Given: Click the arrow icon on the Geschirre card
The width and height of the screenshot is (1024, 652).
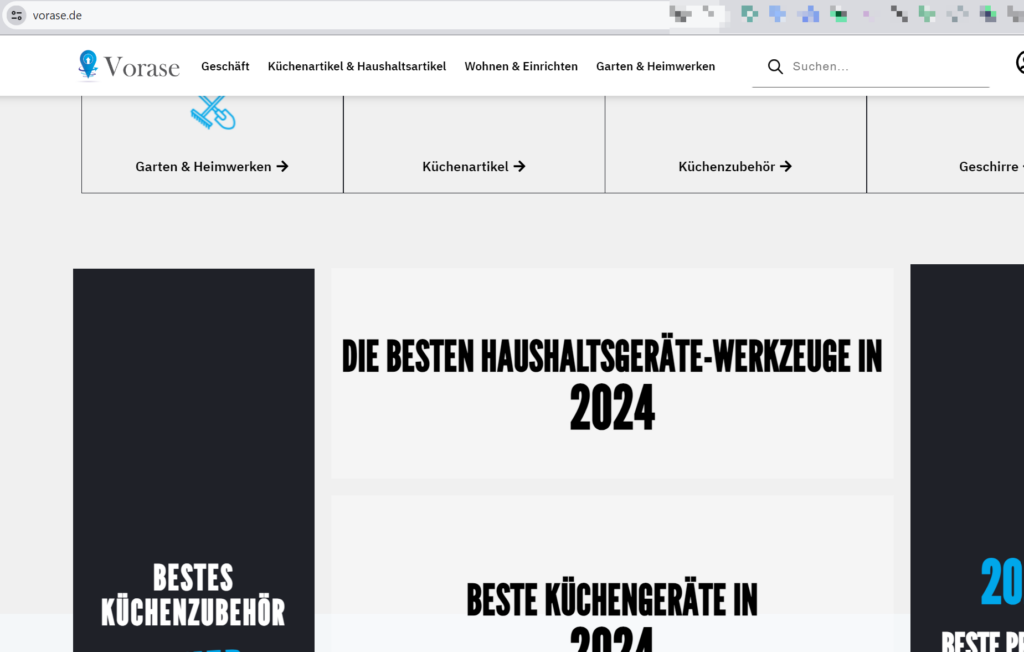Looking at the screenshot, I should 1021,166.
